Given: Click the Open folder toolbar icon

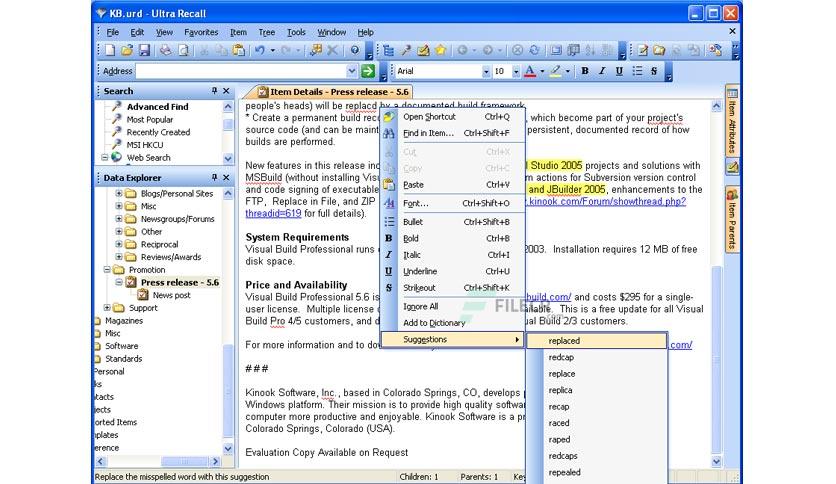Looking at the screenshot, I should tap(127, 50).
